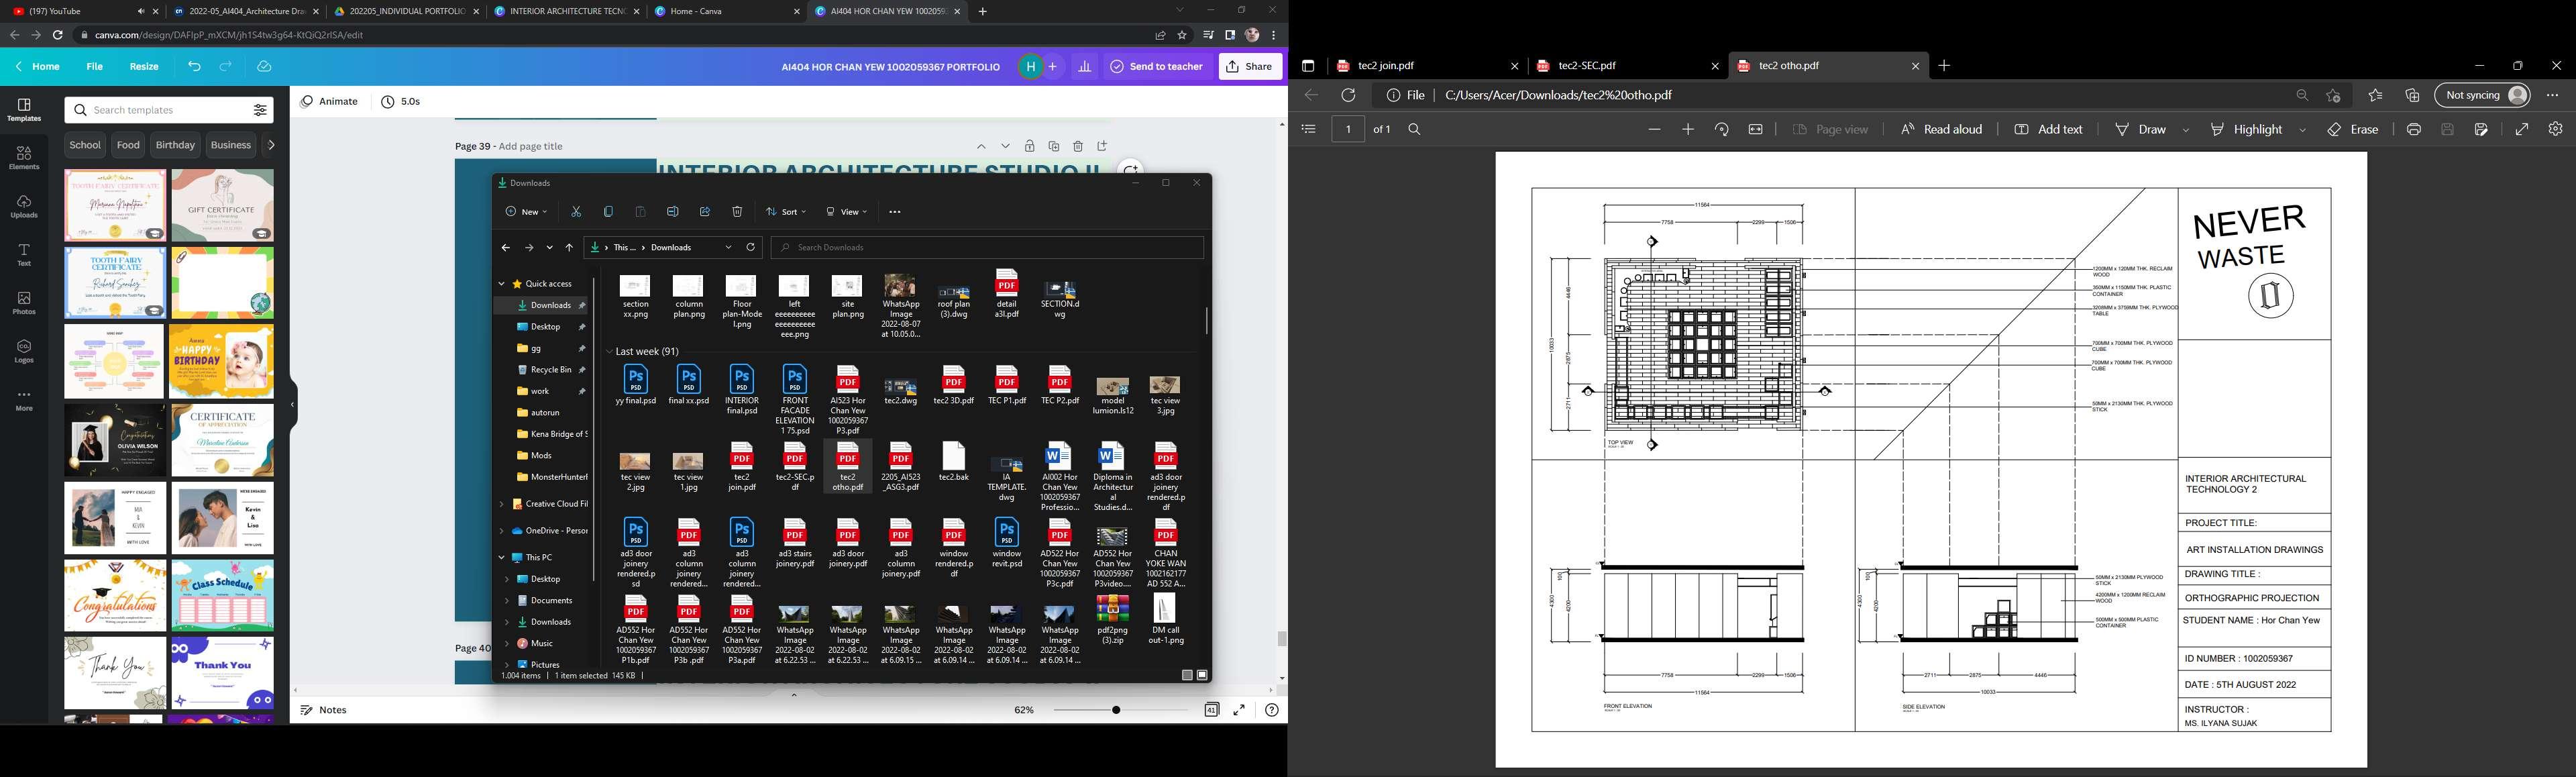Open the PDF table of contents icon
This screenshot has width=2576, height=777.
[x=1308, y=130]
